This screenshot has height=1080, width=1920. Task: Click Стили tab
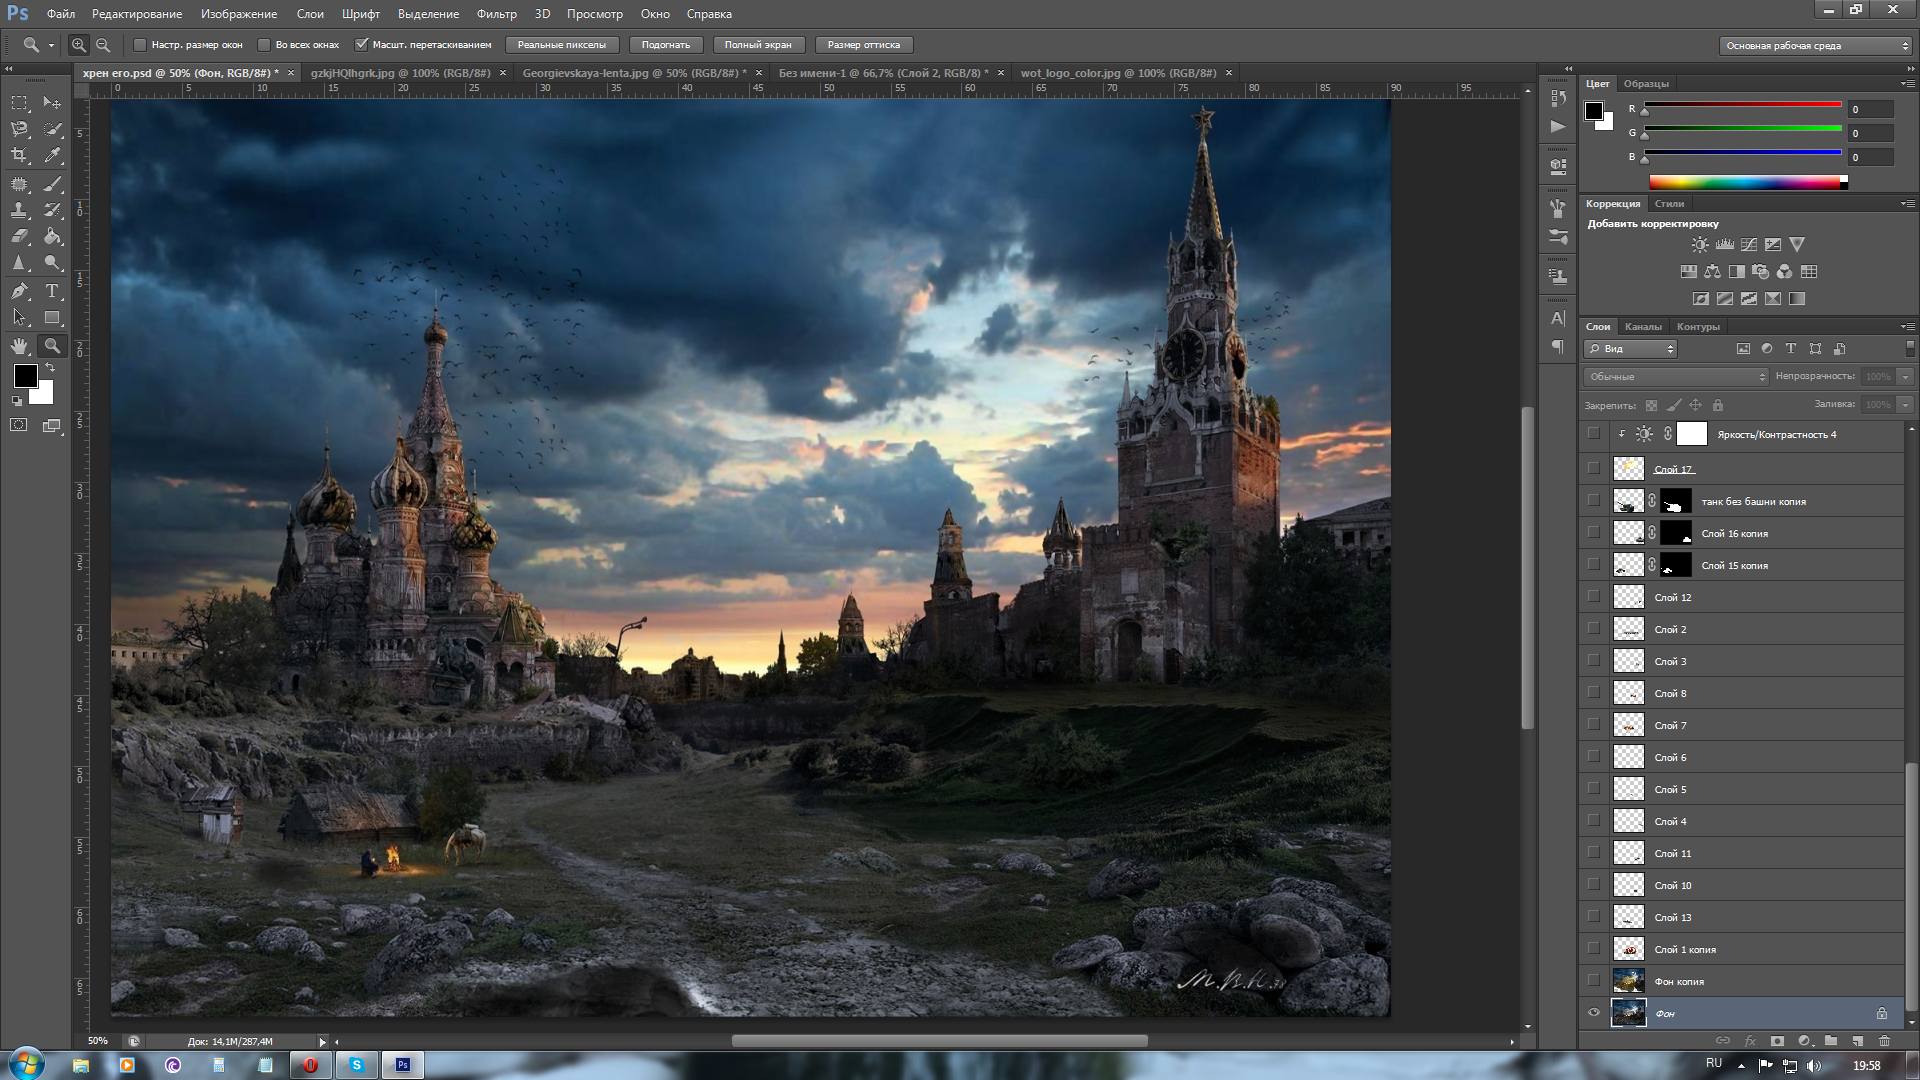coord(1669,204)
